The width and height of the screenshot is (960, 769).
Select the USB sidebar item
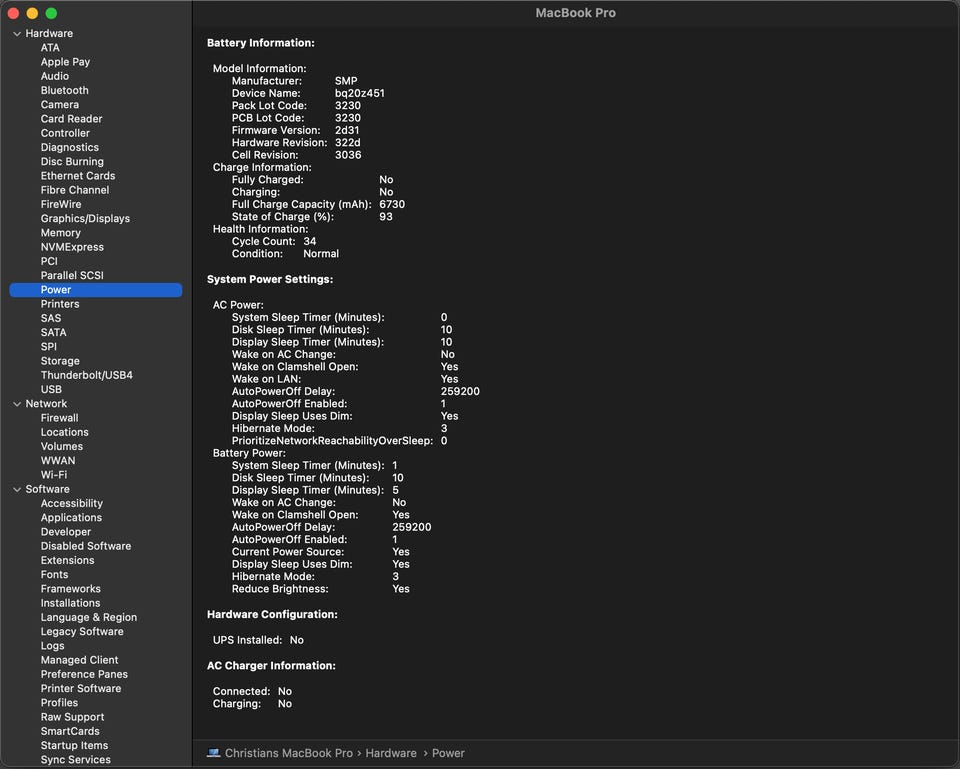click(51, 390)
